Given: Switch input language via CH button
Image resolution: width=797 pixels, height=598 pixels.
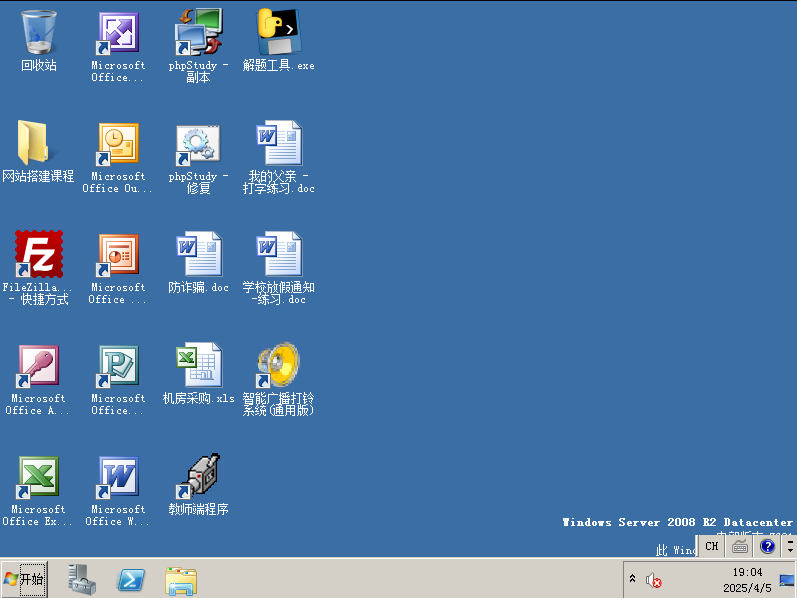Looking at the screenshot, I should [x=712, y=546].
